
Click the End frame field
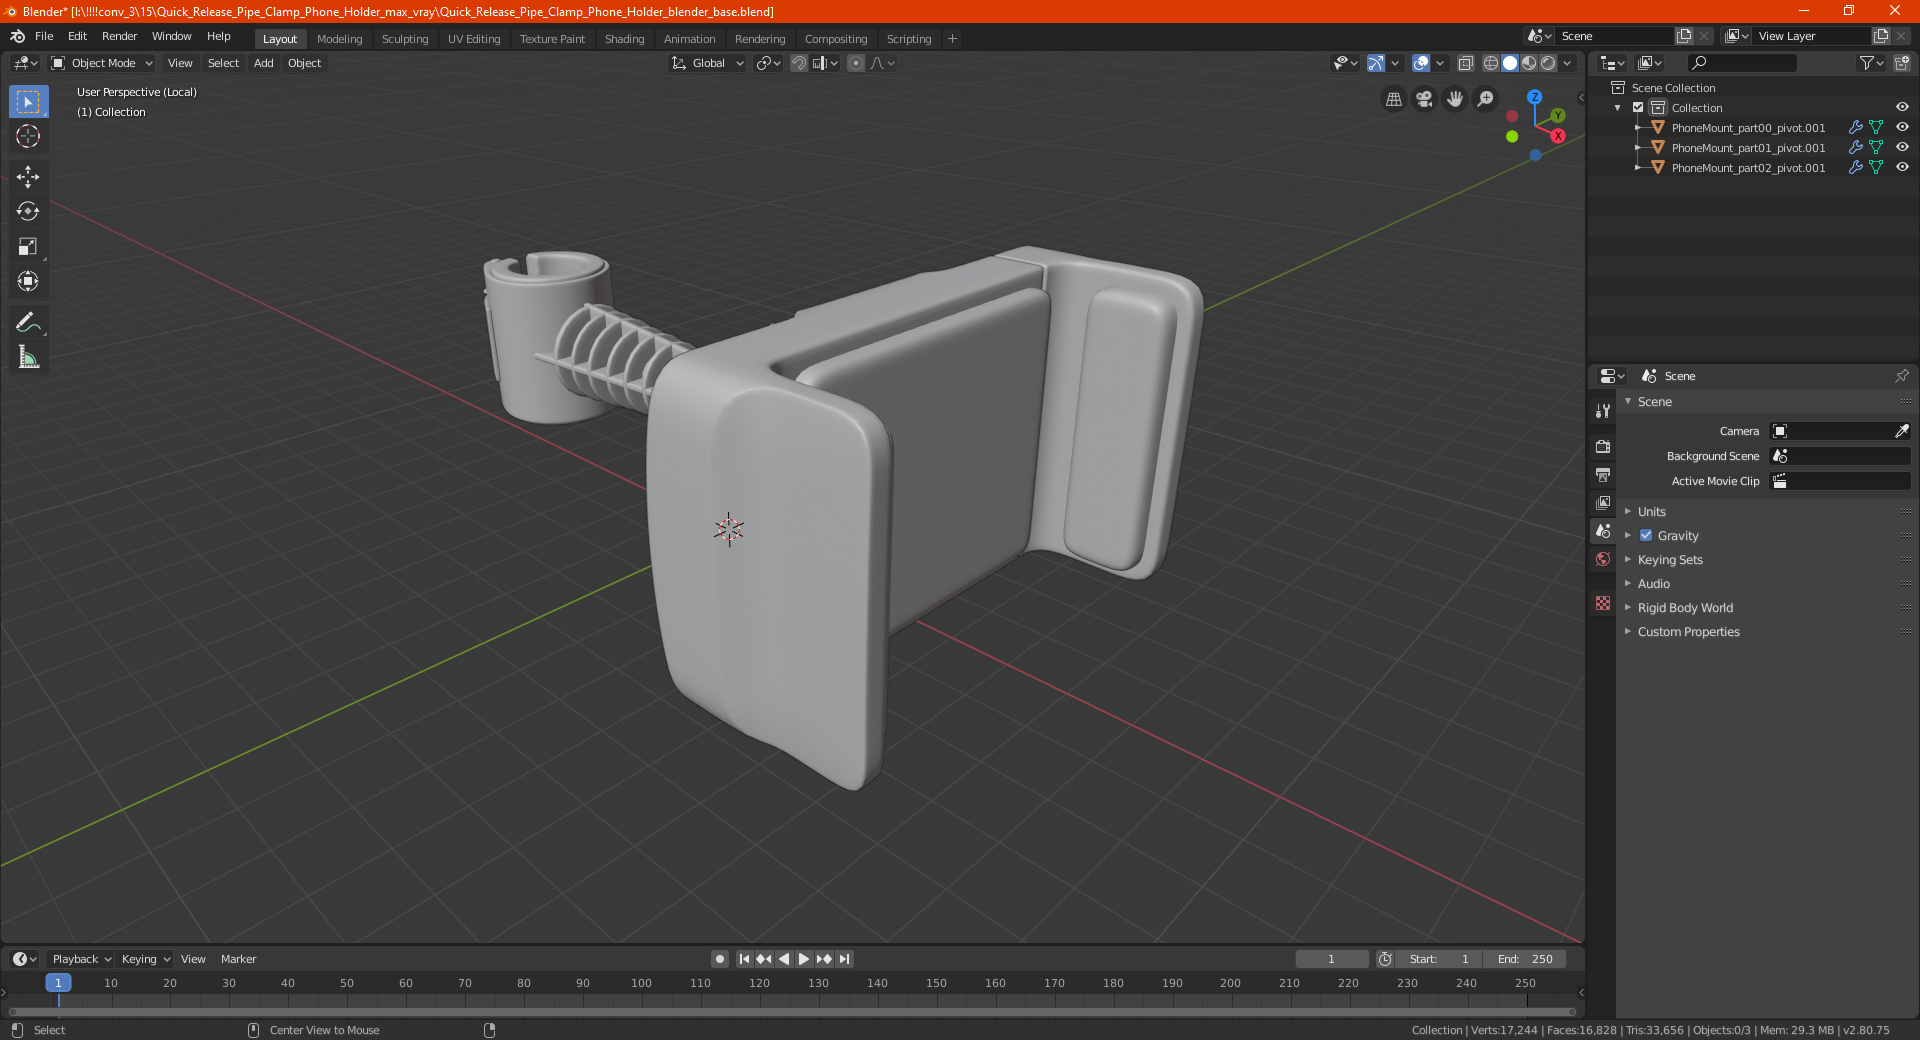point(1525,959)
